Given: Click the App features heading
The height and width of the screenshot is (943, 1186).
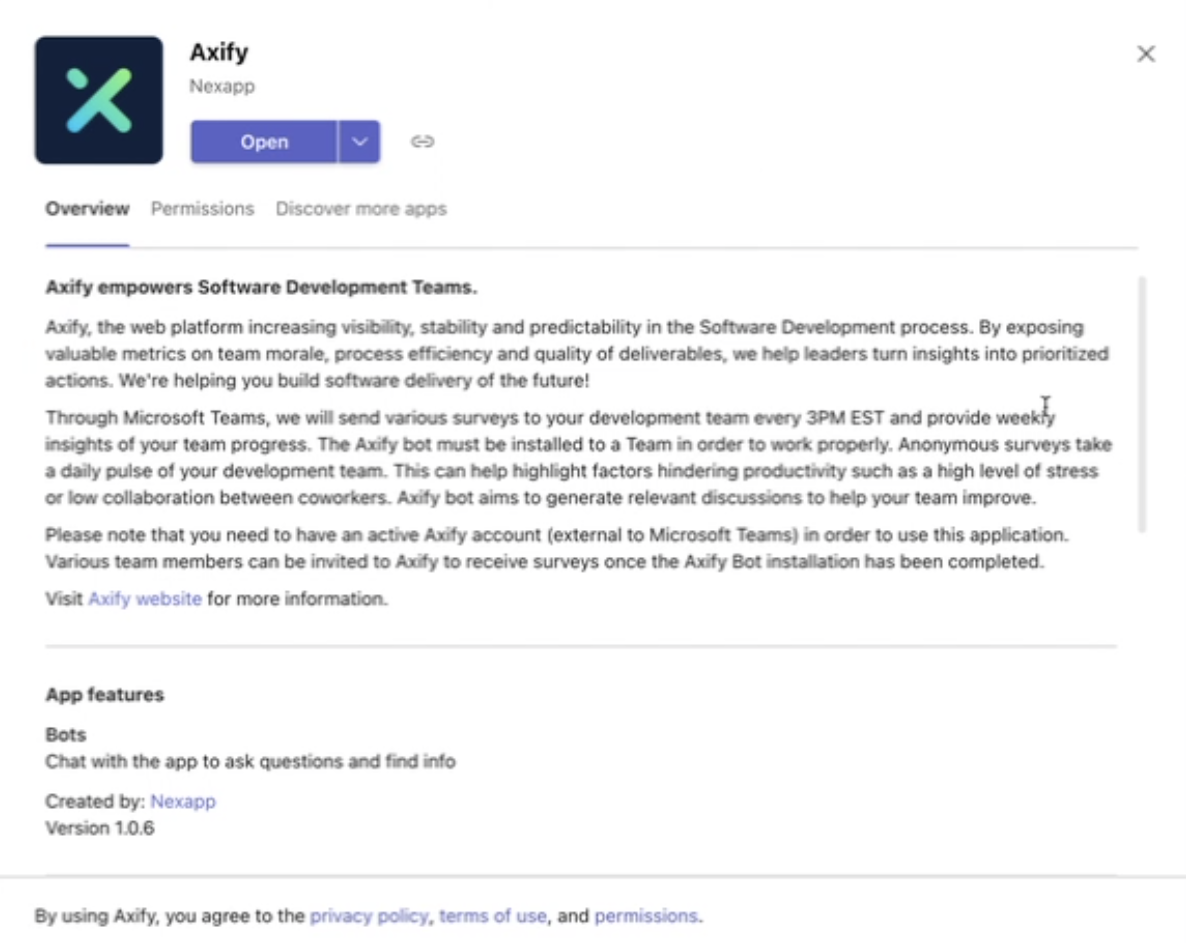Looking at the screenshot, I should [x=104, y=695].
